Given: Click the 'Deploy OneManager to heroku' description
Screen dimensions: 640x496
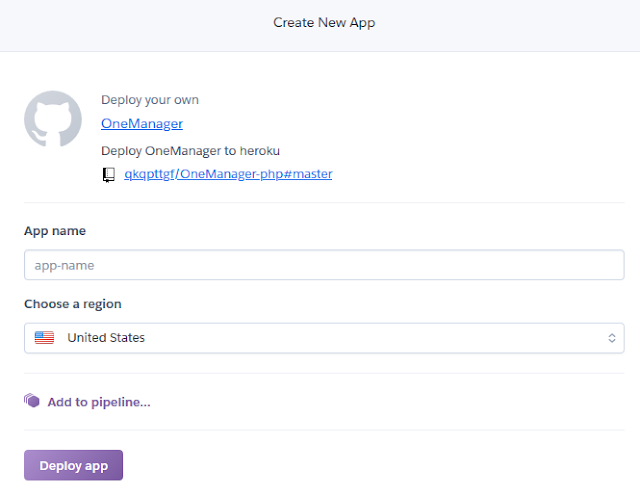Looking at the screenshot, I should click(x=190, y=151).
